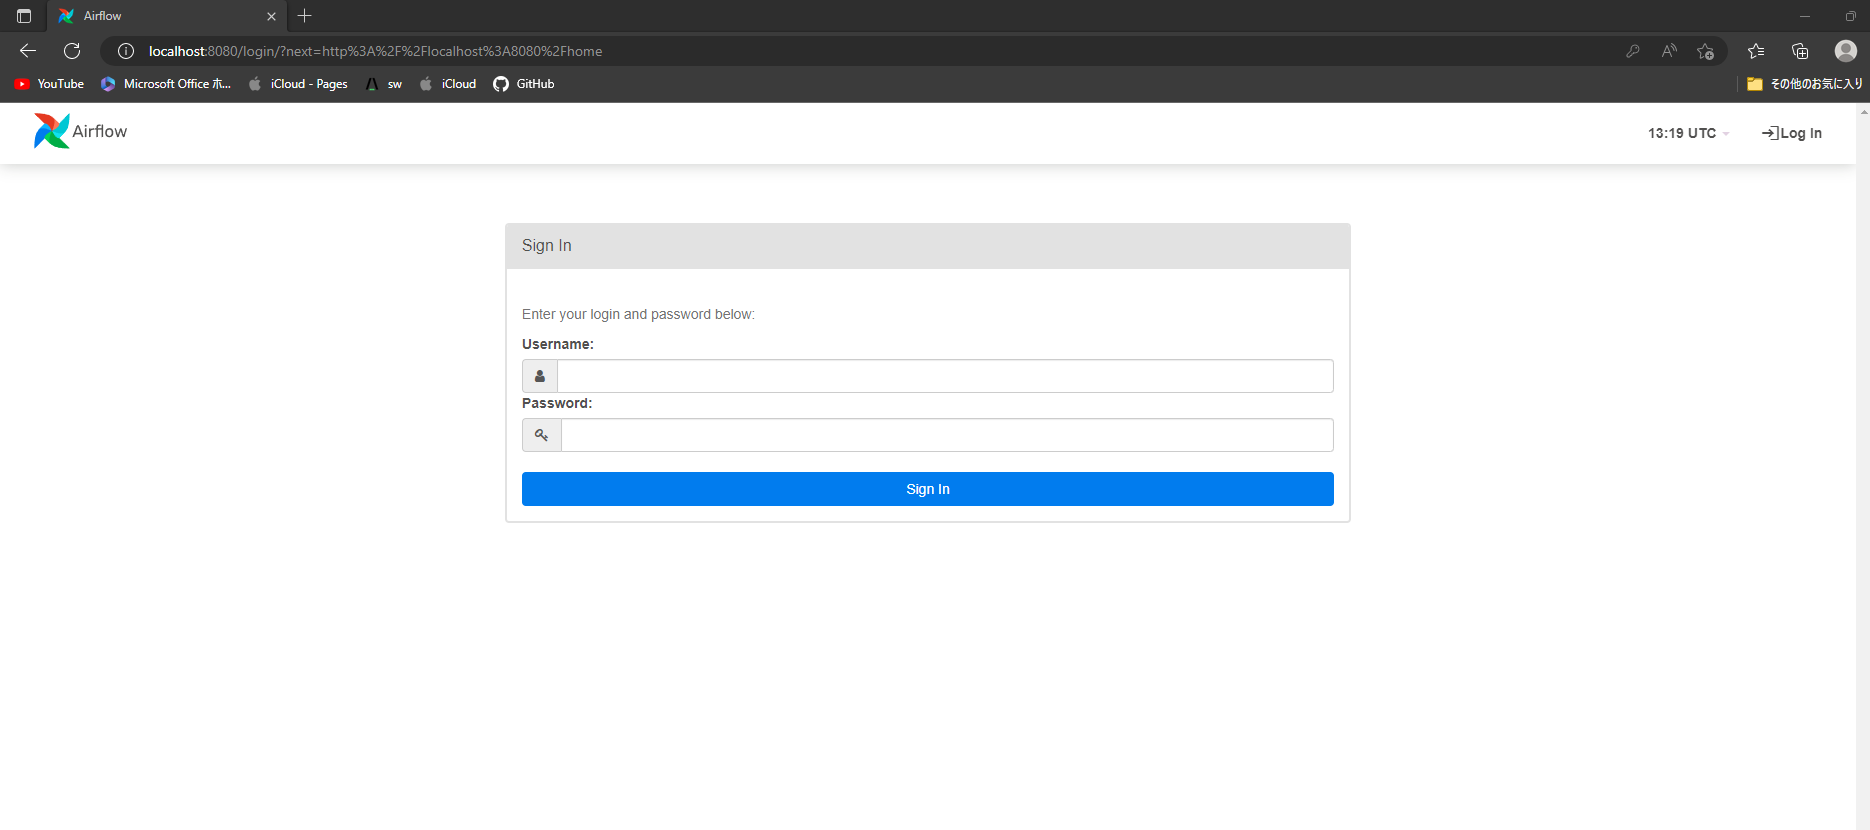Open the favorites list icon
The image size is (1870, 830).
(1756, 51)
